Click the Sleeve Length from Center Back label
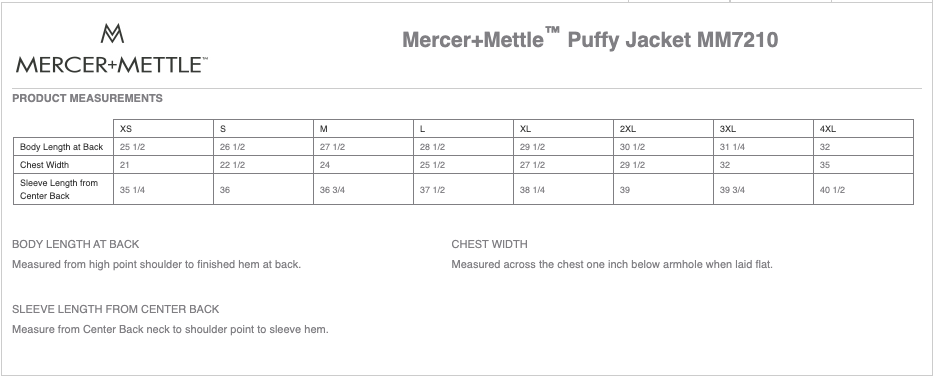The width and height of the screenshot is (933, 377). [59, 189]
